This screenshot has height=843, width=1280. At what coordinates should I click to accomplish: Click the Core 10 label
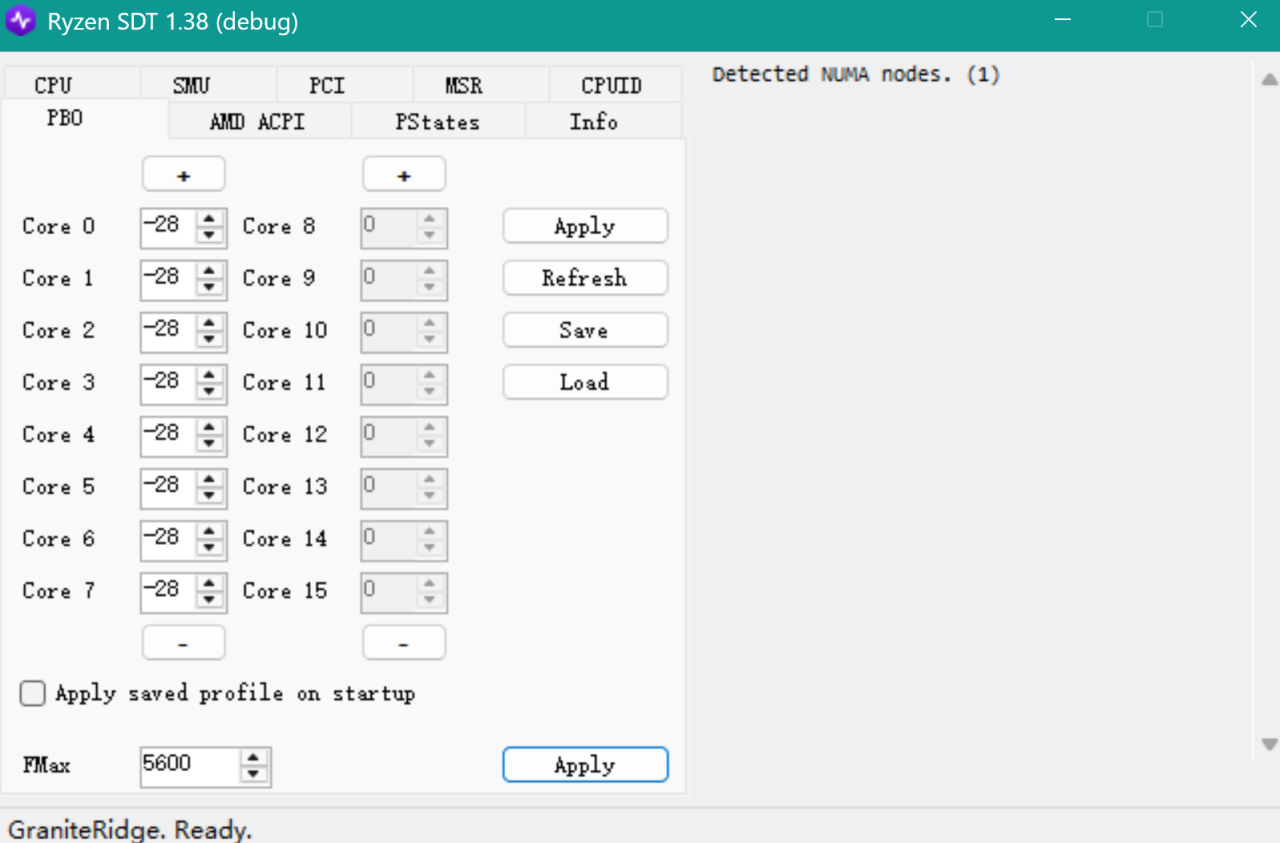[285, 330]
